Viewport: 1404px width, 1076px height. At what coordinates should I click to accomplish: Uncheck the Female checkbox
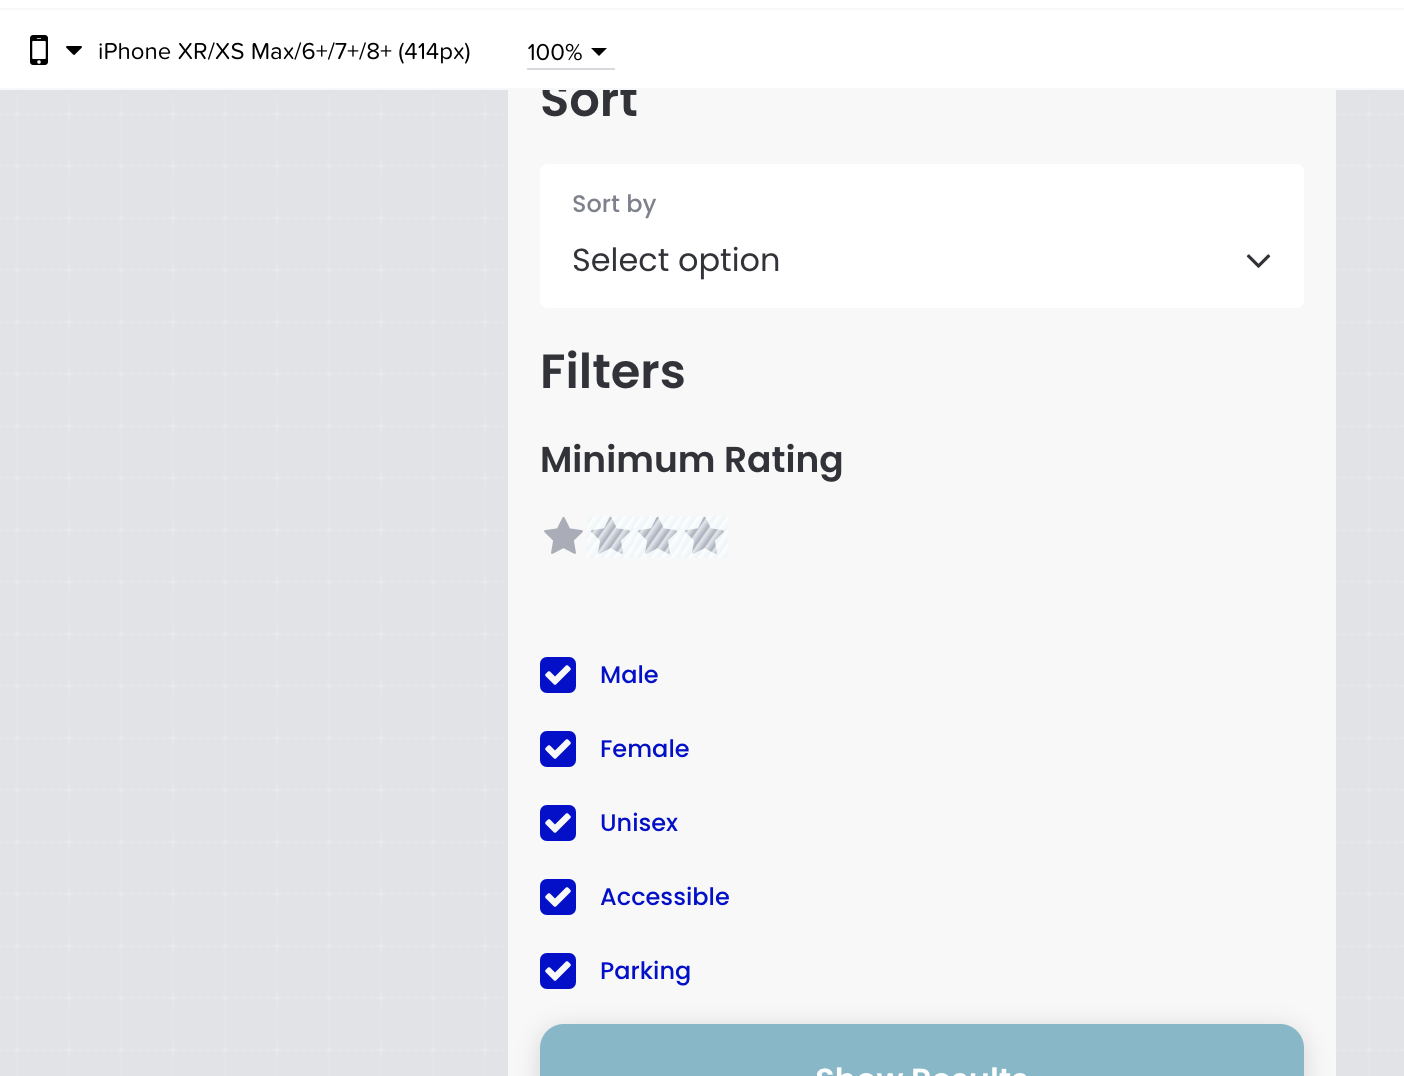point(558,749)
